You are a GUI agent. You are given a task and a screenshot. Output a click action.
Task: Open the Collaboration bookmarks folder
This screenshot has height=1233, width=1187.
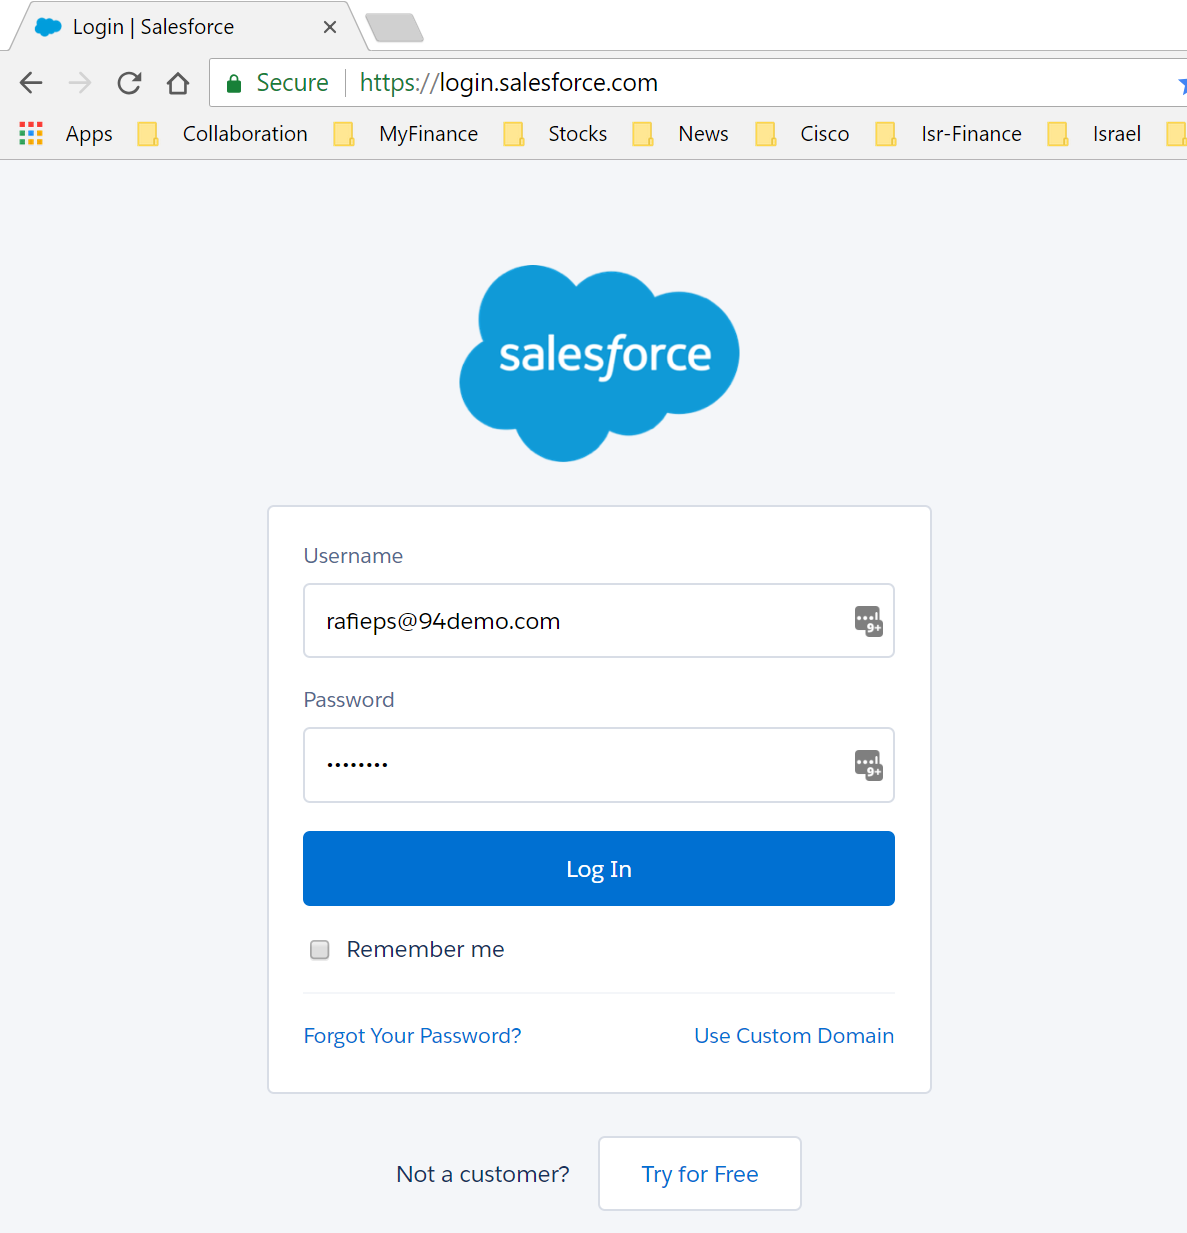tap(226, 134)
